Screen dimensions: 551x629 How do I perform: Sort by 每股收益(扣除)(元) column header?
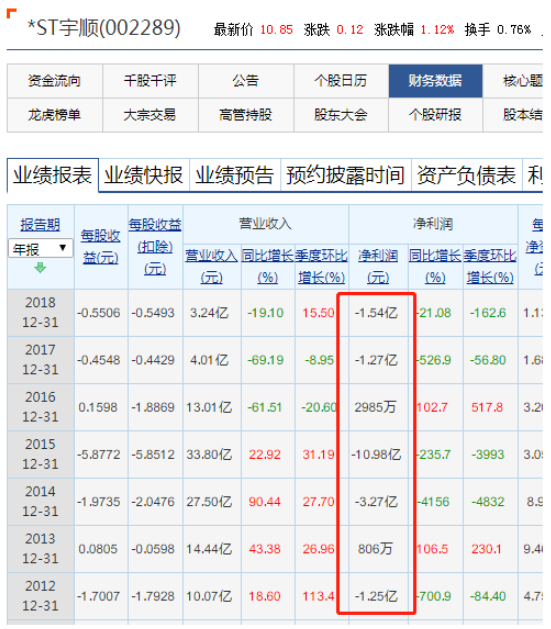pyautogui.click(x=155, y=246)
